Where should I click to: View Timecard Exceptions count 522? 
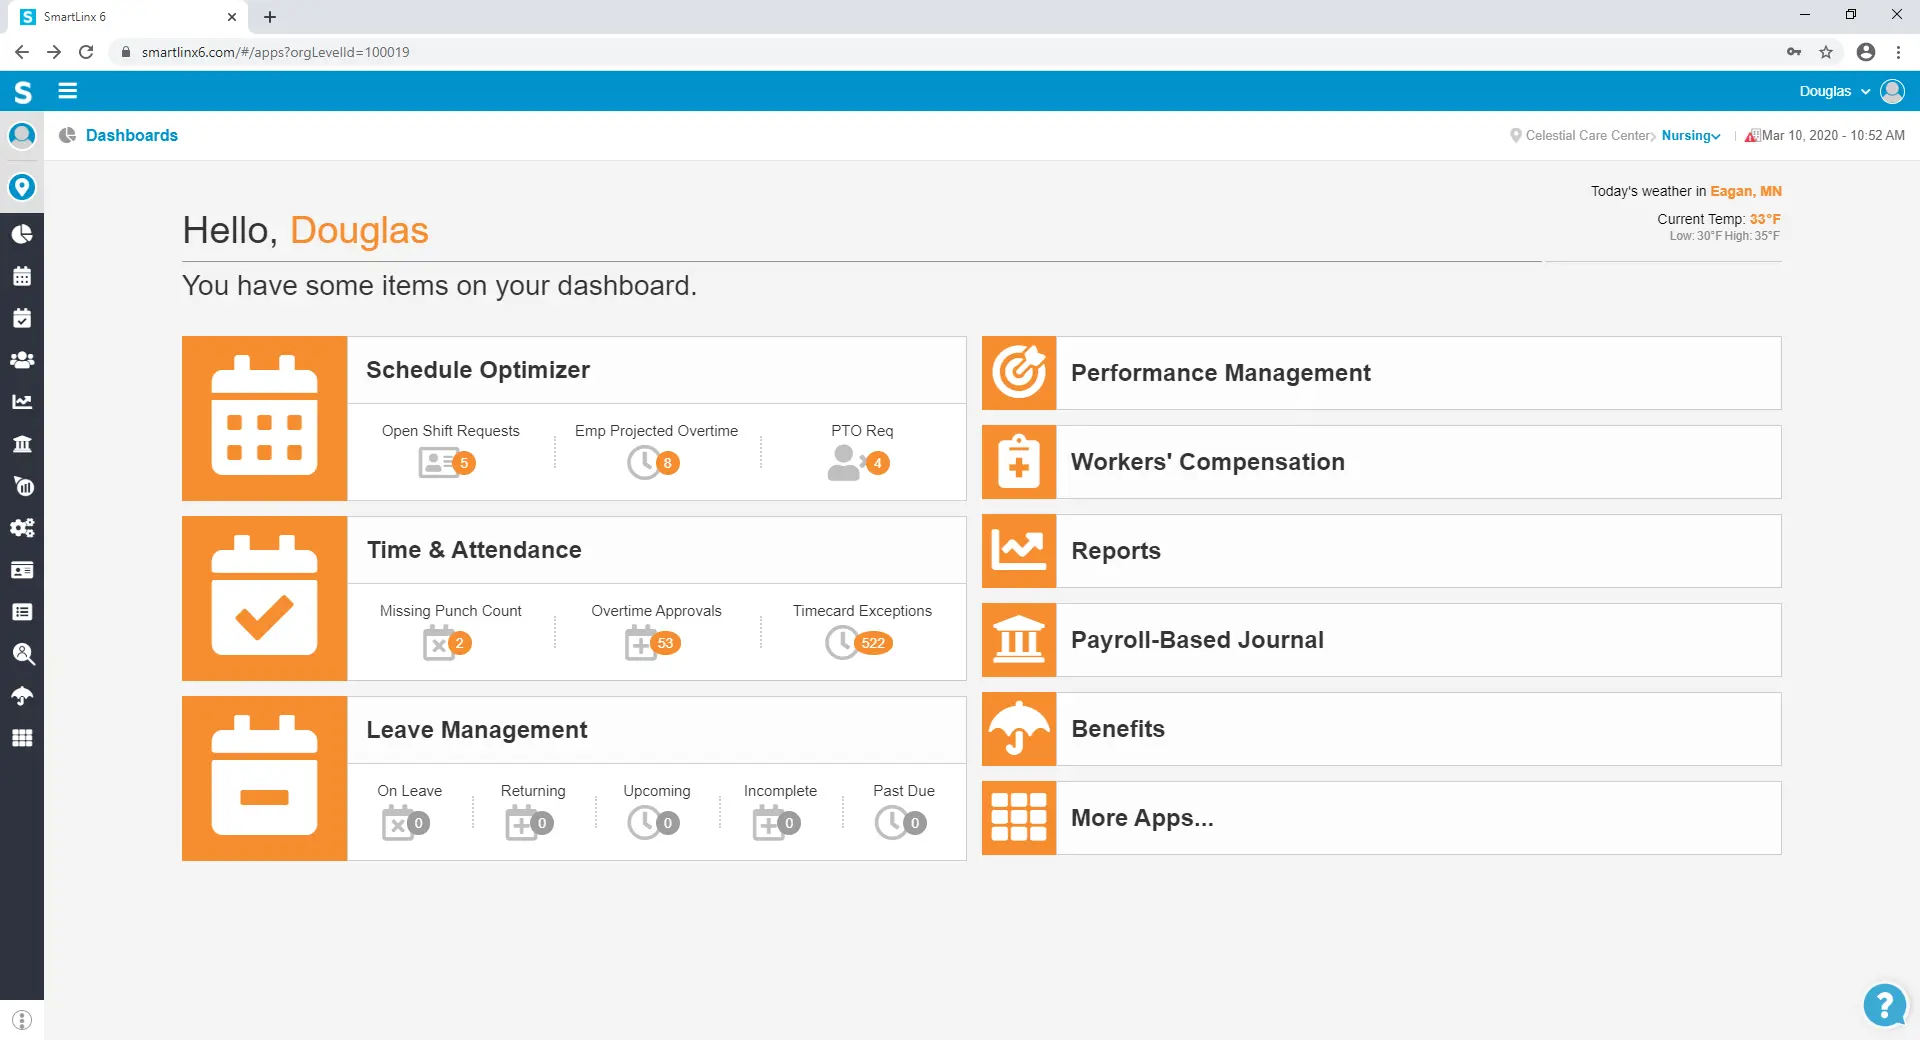pyautogui.click(x=860, y=642)
